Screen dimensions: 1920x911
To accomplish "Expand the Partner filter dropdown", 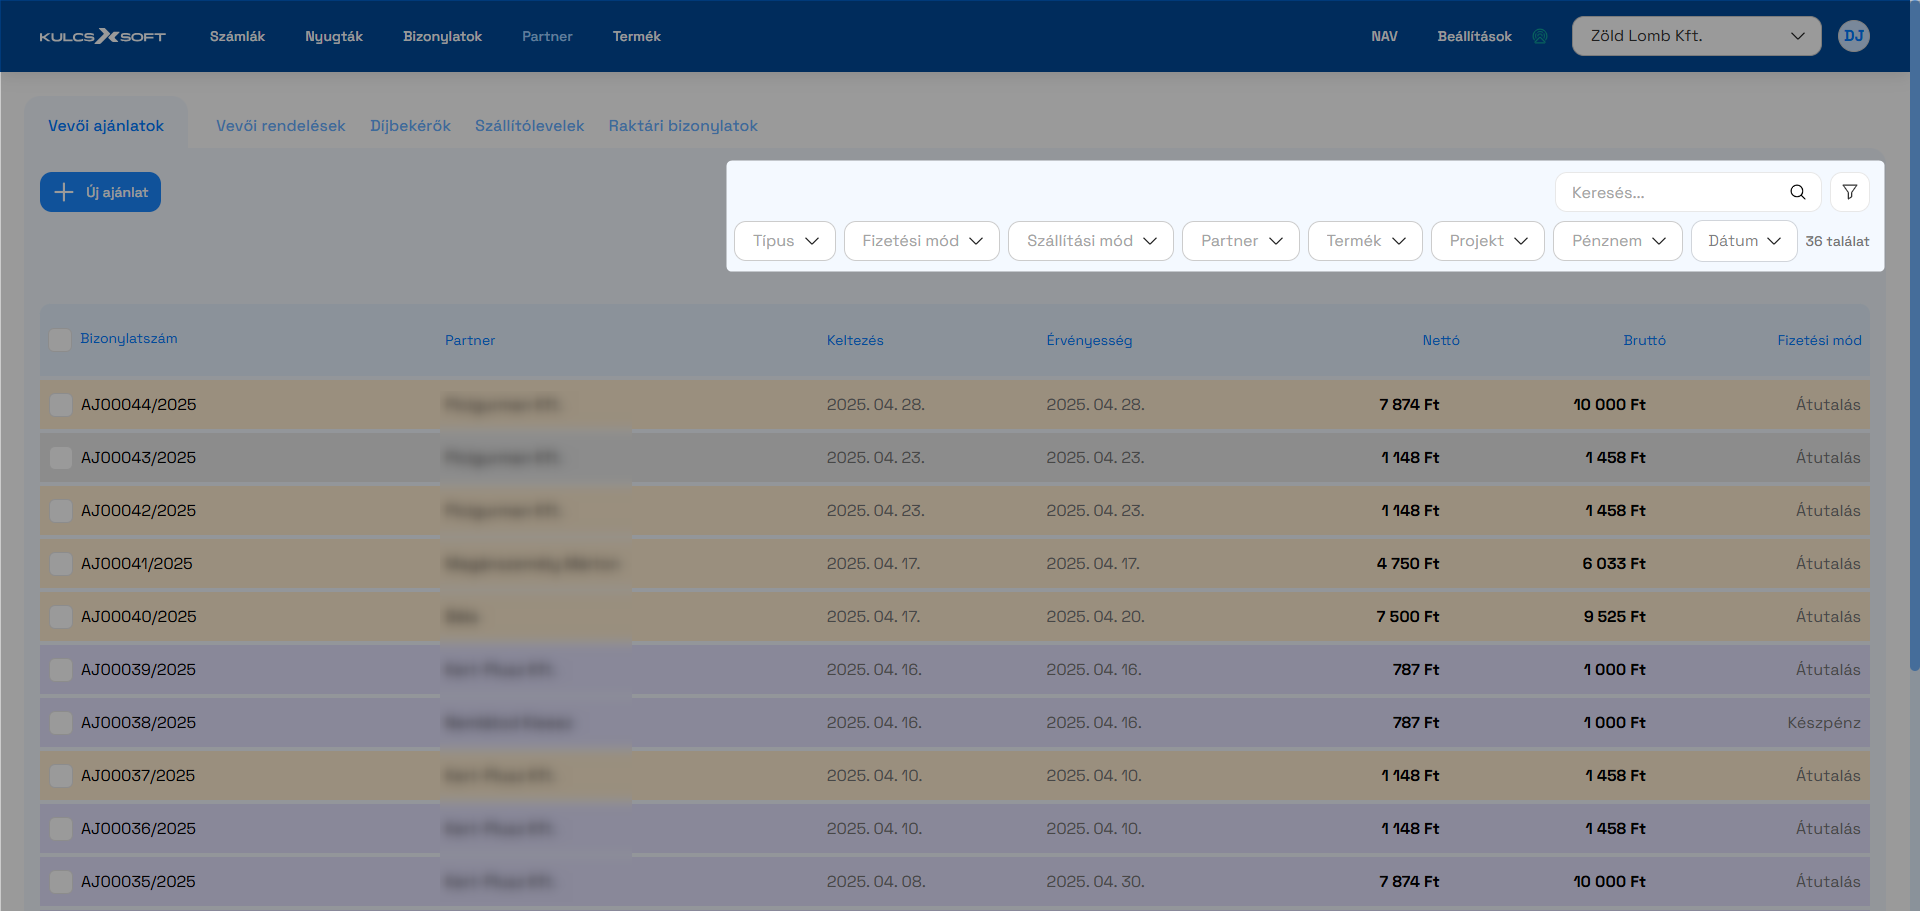I will (x=1241, y=241).
